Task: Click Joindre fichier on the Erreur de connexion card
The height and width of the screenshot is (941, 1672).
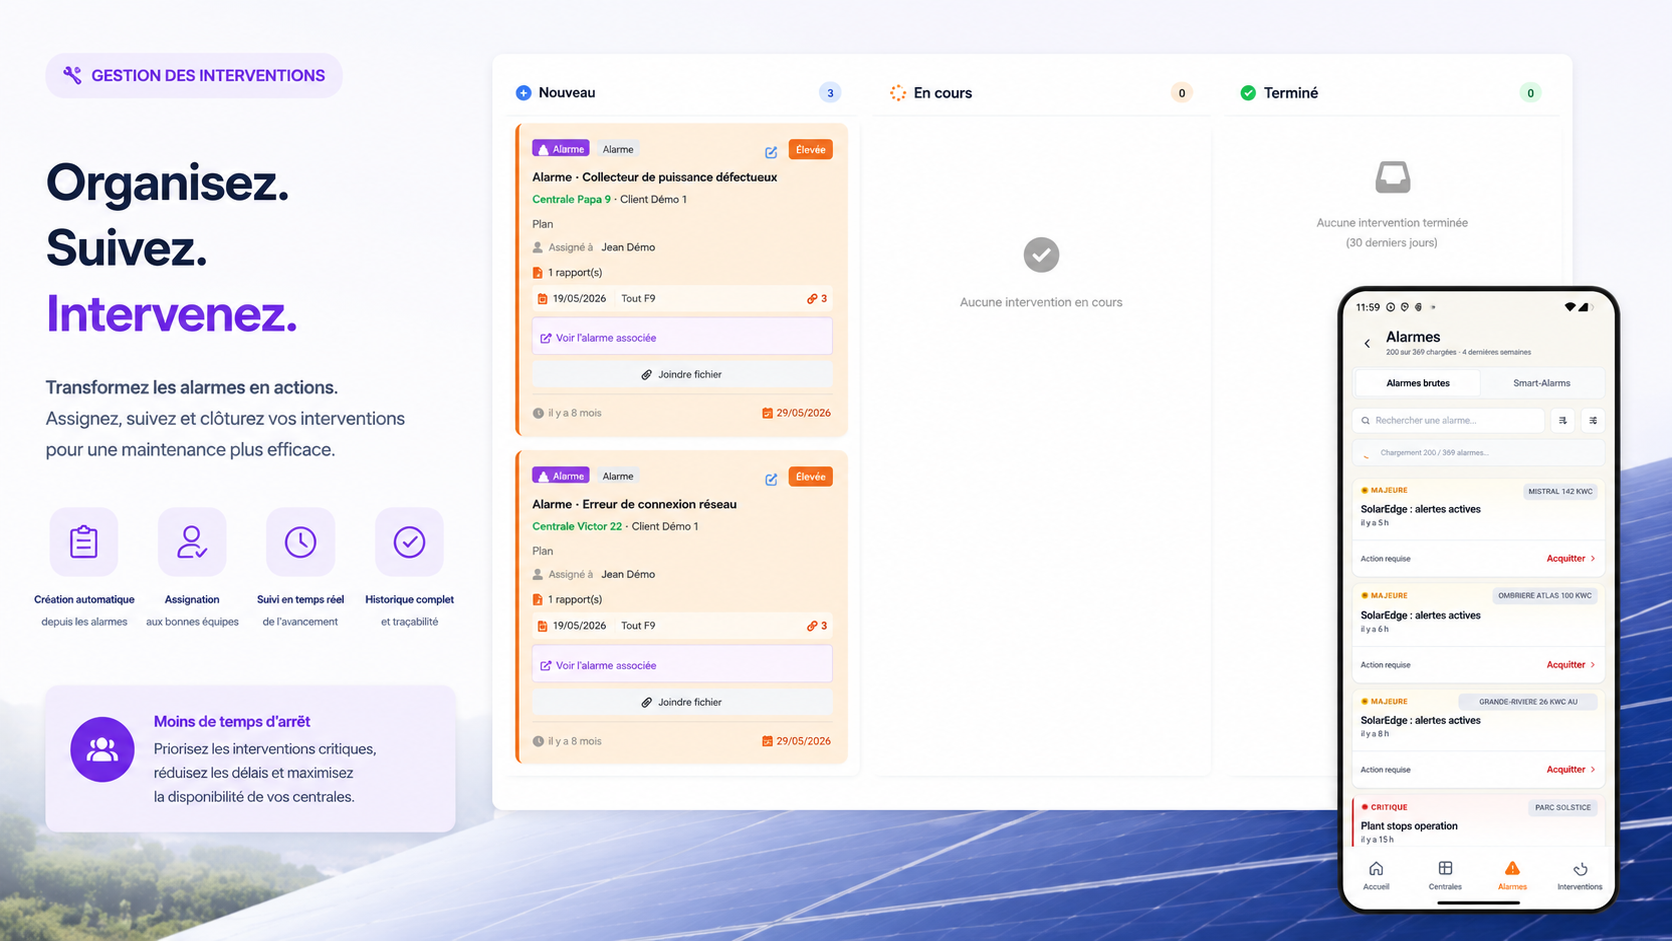Action: coord(682,702)
